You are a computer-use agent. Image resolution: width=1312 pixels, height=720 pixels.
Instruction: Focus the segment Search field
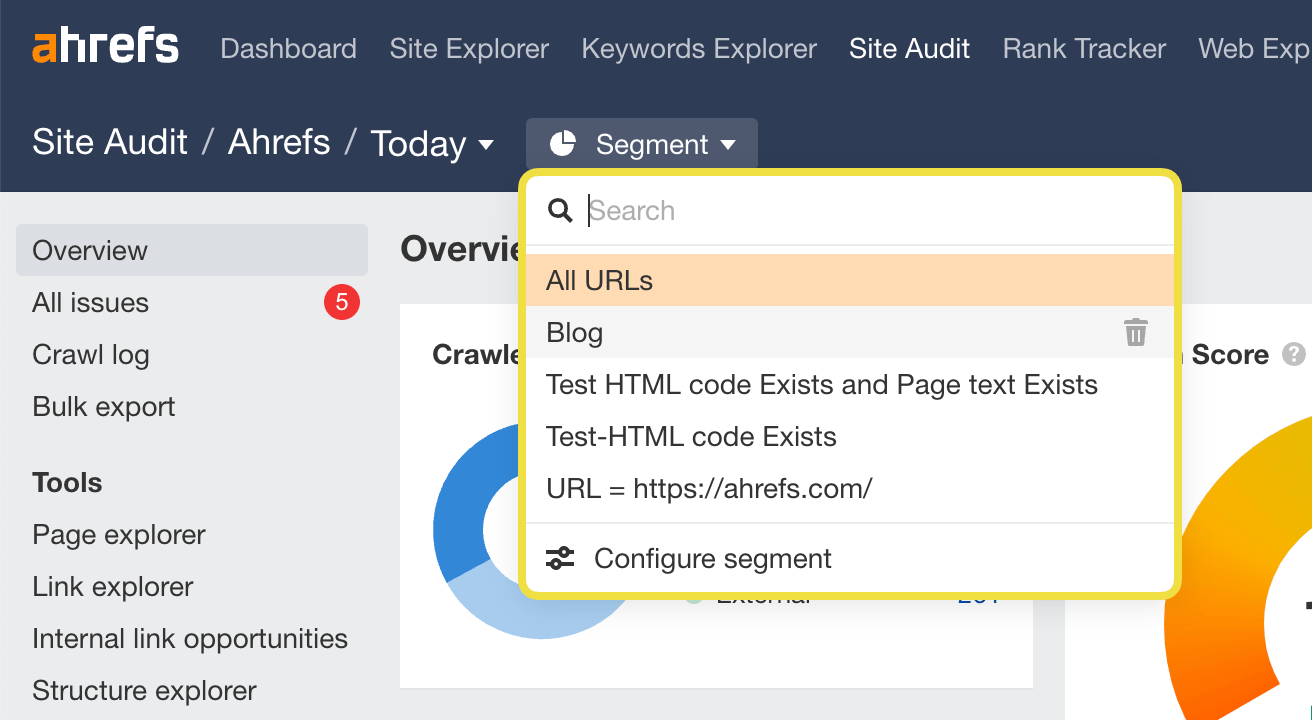(849, 210)
